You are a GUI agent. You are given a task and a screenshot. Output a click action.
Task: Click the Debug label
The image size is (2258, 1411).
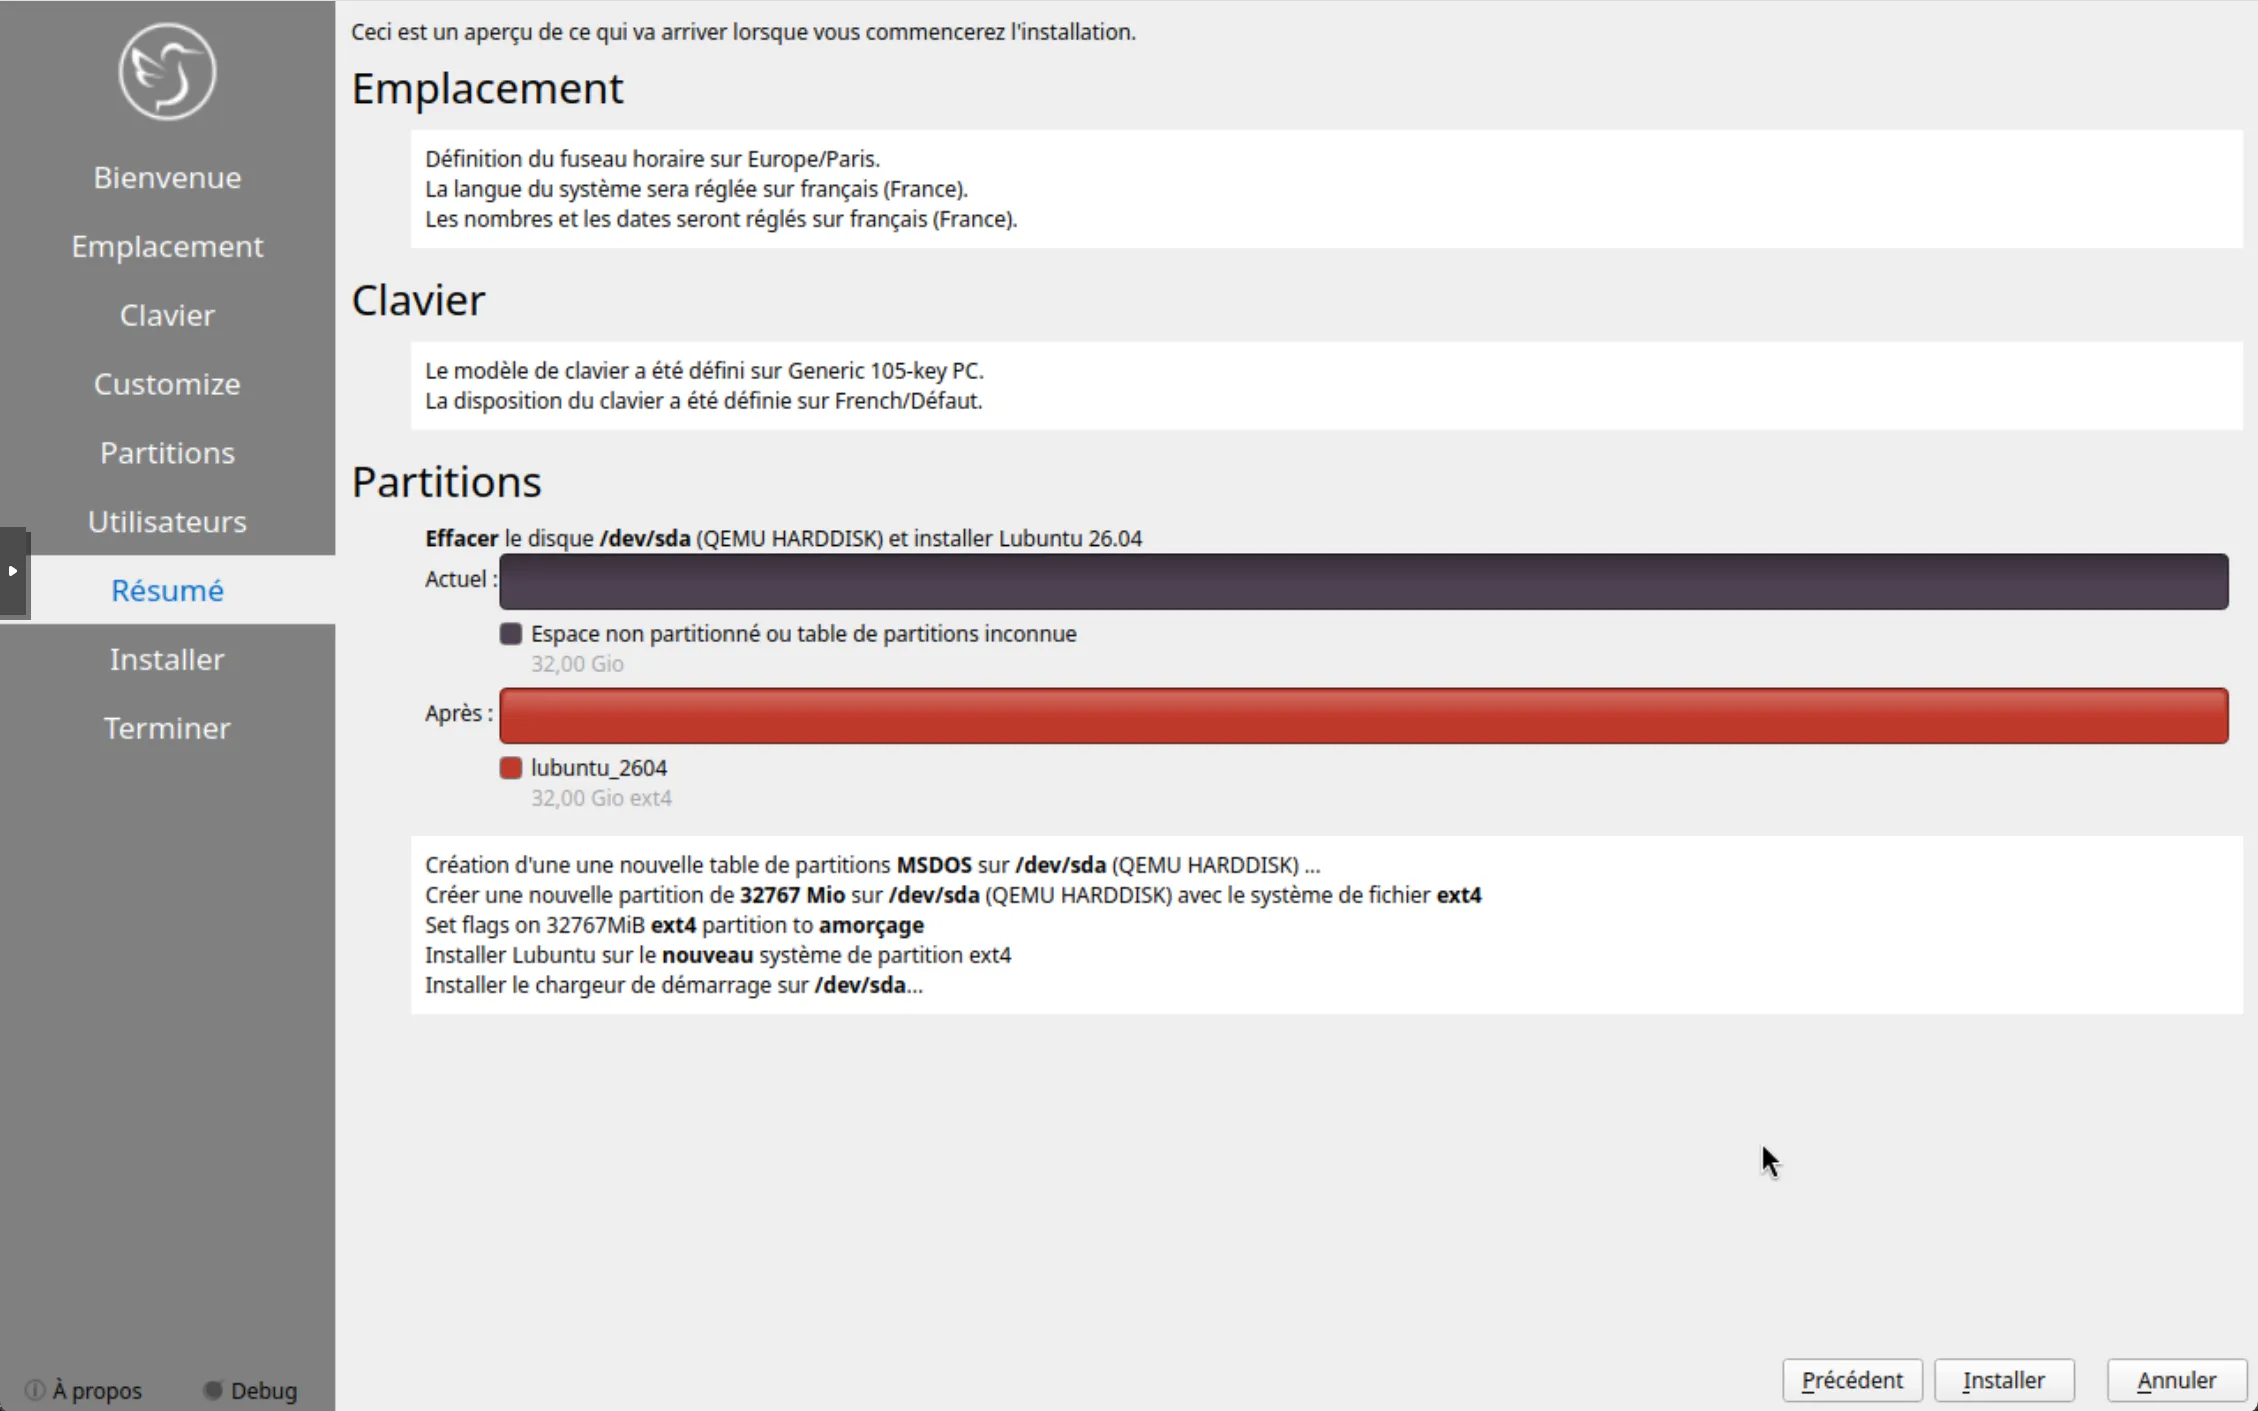(264, 1390)
